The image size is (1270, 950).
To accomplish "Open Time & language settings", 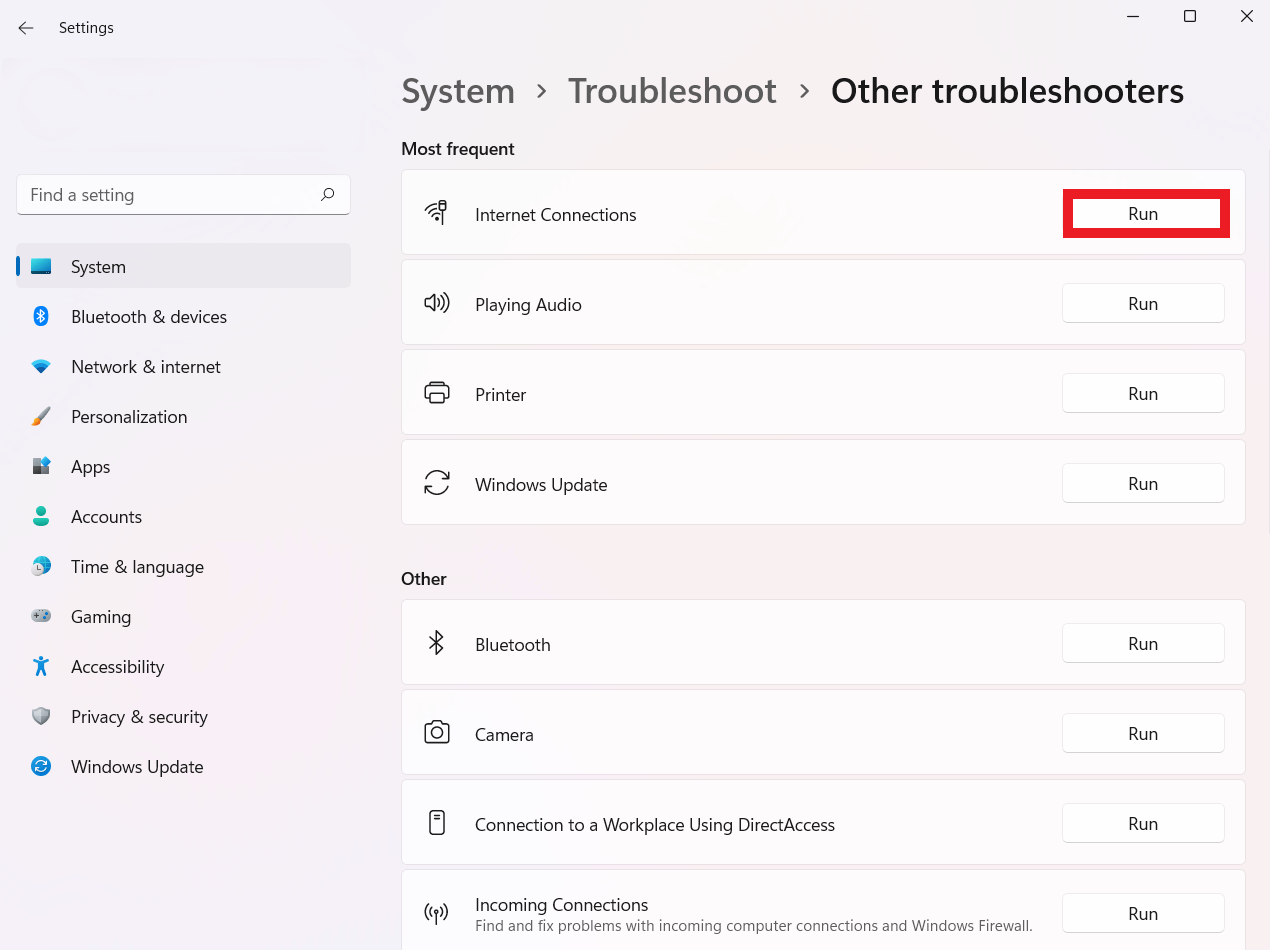I will [x=137, y=567].
